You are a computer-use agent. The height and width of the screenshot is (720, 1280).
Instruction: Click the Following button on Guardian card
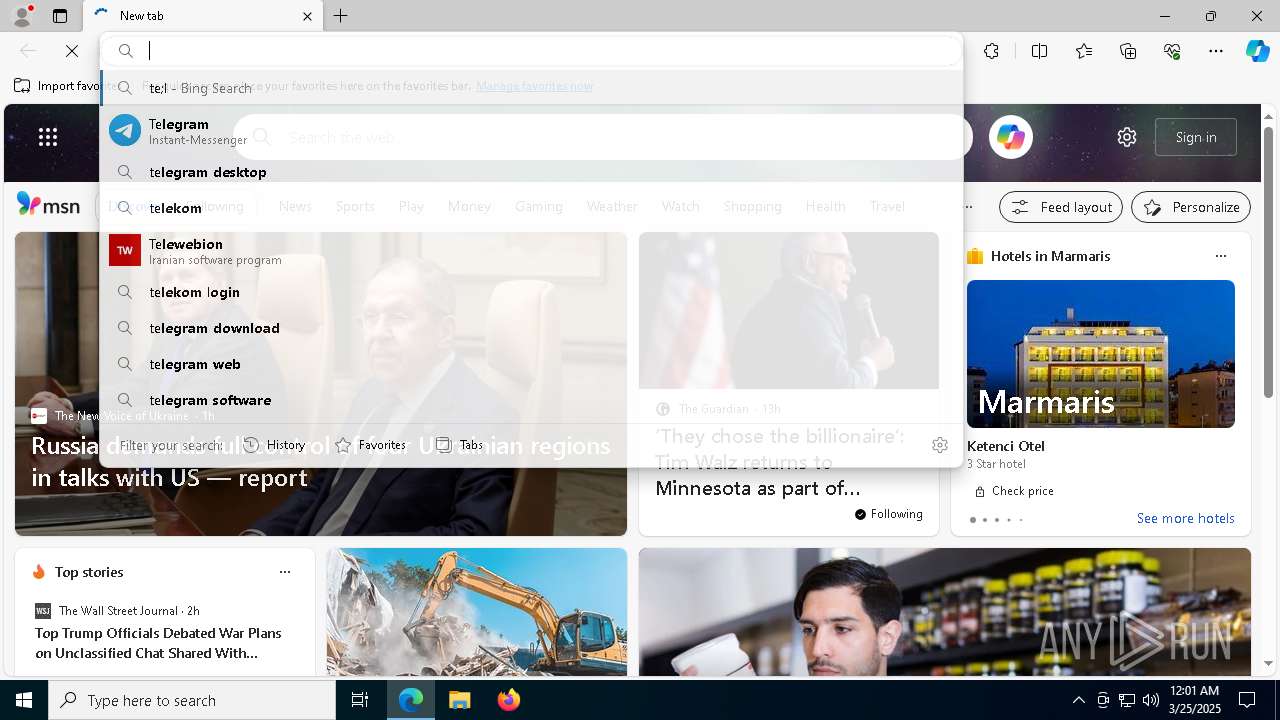[x=888, y=514]
